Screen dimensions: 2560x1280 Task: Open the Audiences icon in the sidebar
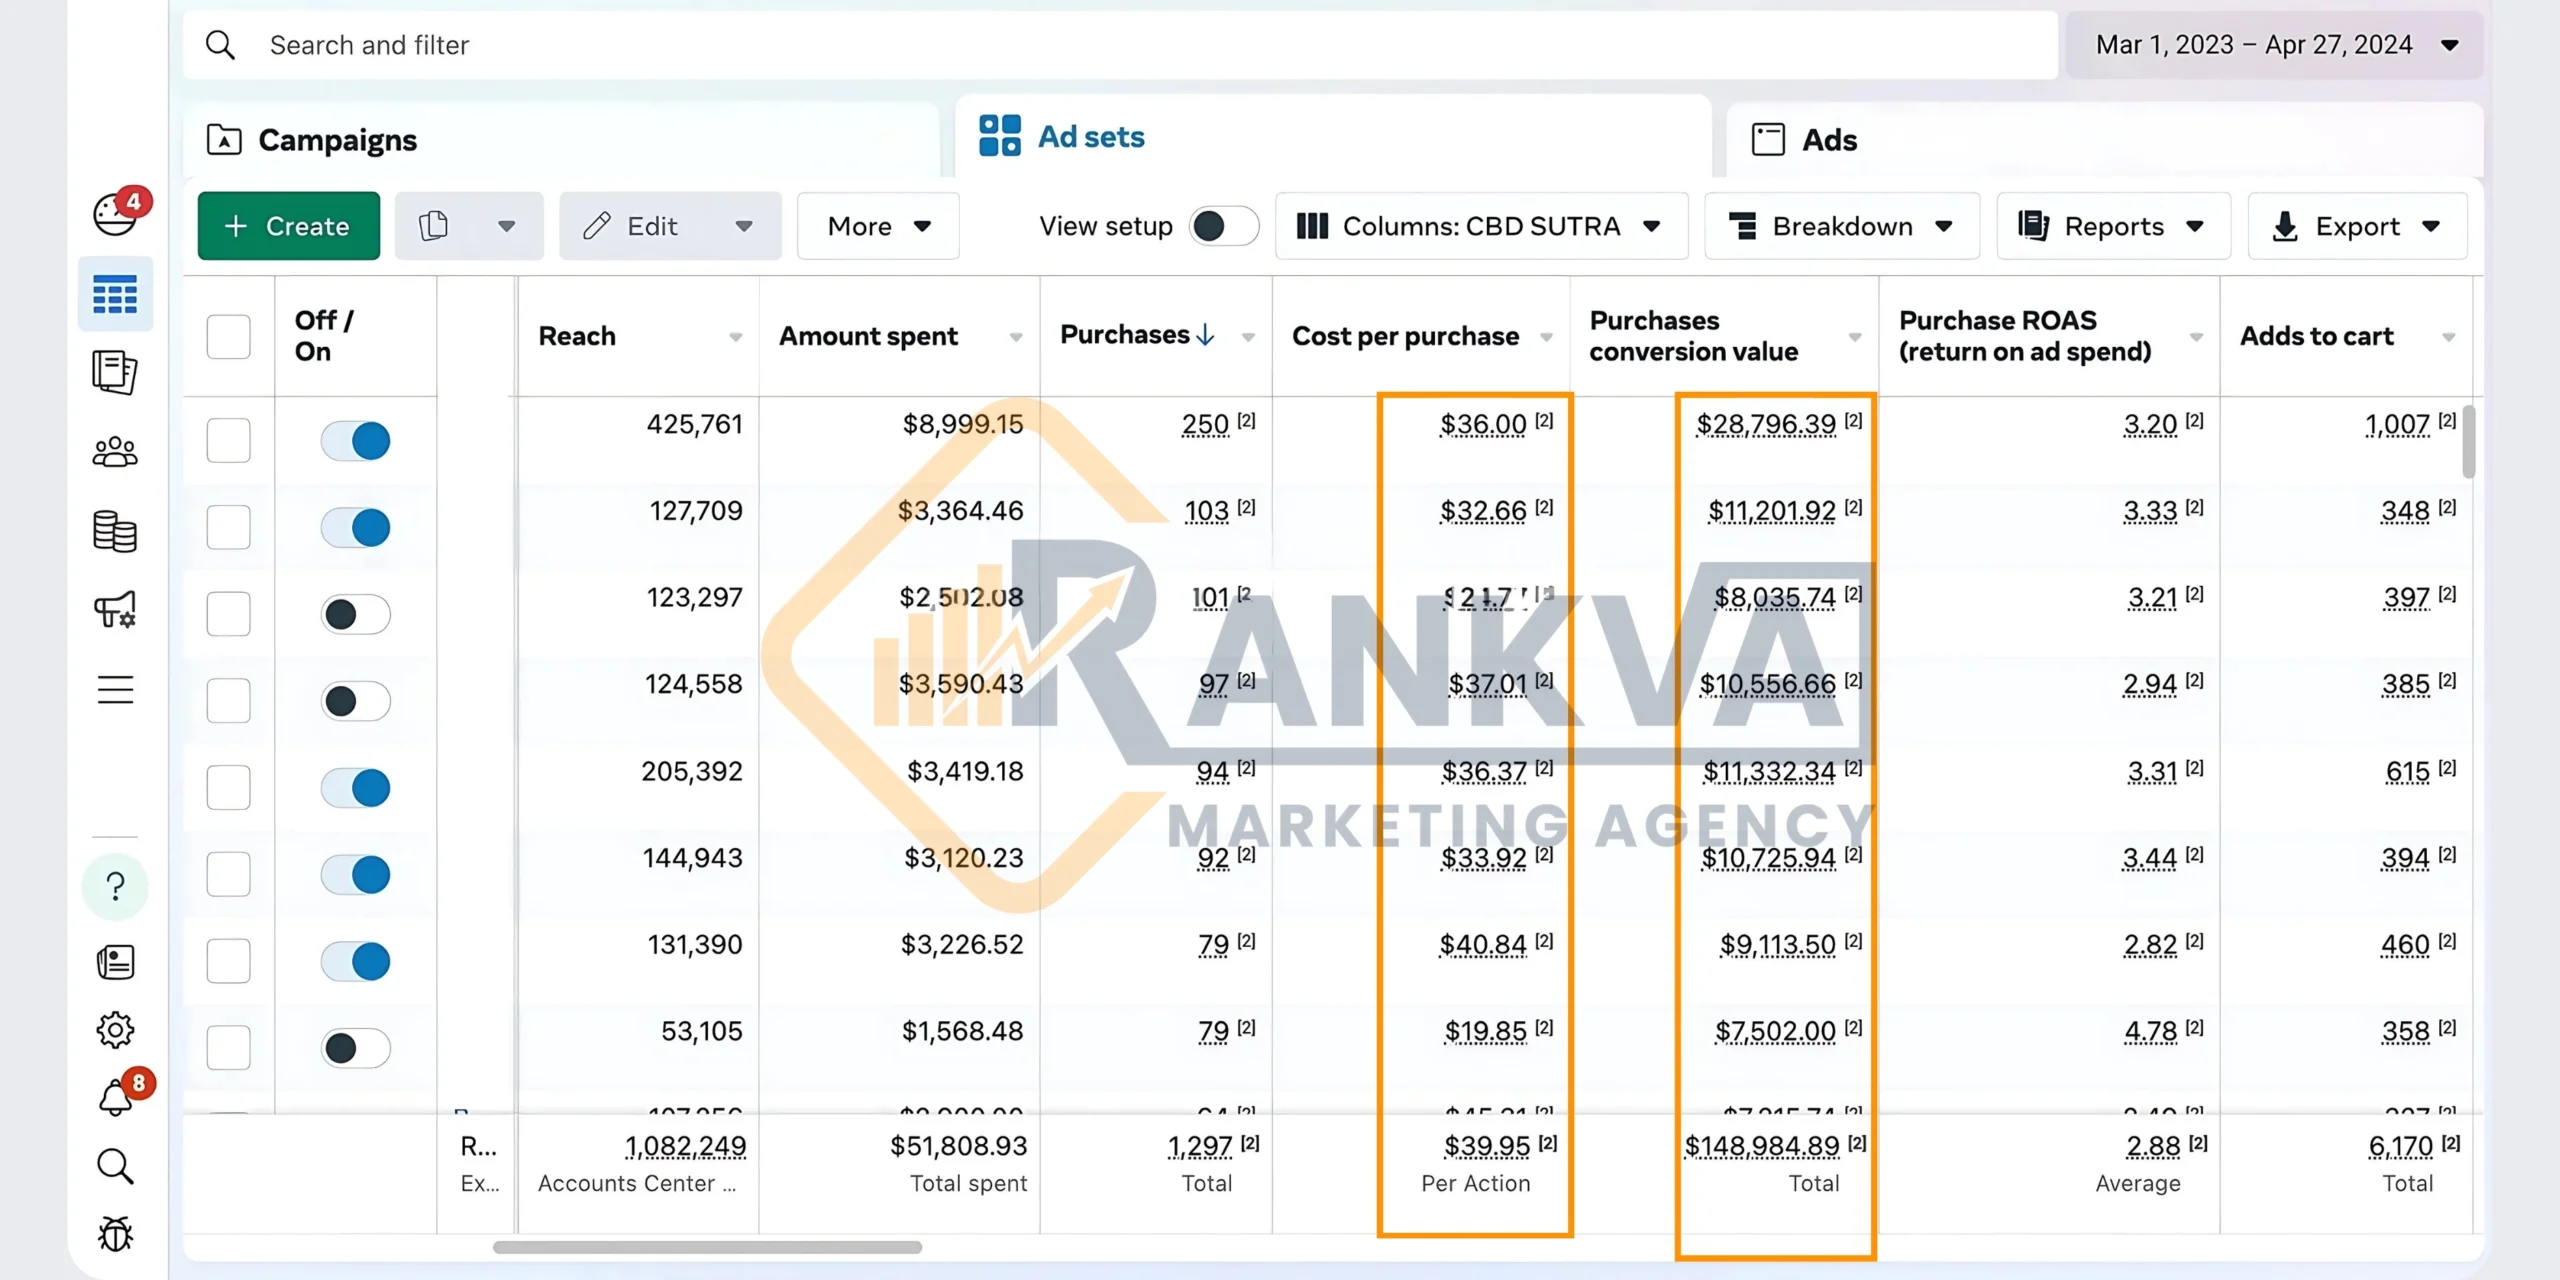pos(115,451)
